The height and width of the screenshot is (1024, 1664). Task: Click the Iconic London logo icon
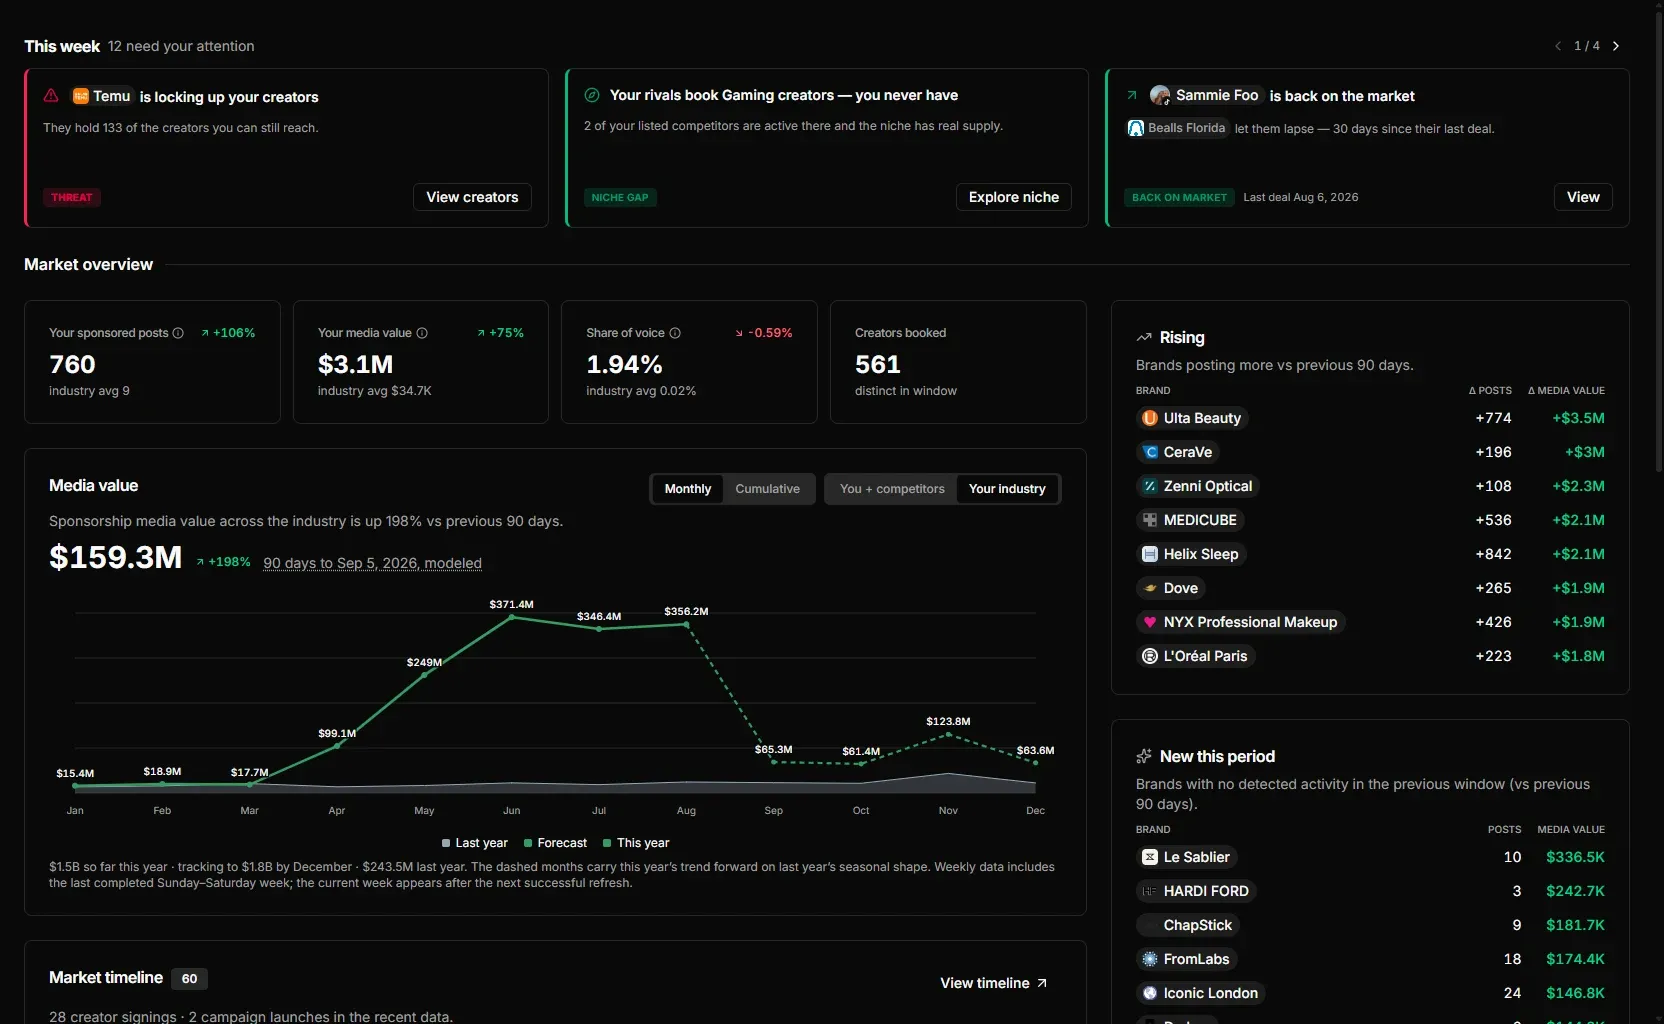(x=1150, y=993)
